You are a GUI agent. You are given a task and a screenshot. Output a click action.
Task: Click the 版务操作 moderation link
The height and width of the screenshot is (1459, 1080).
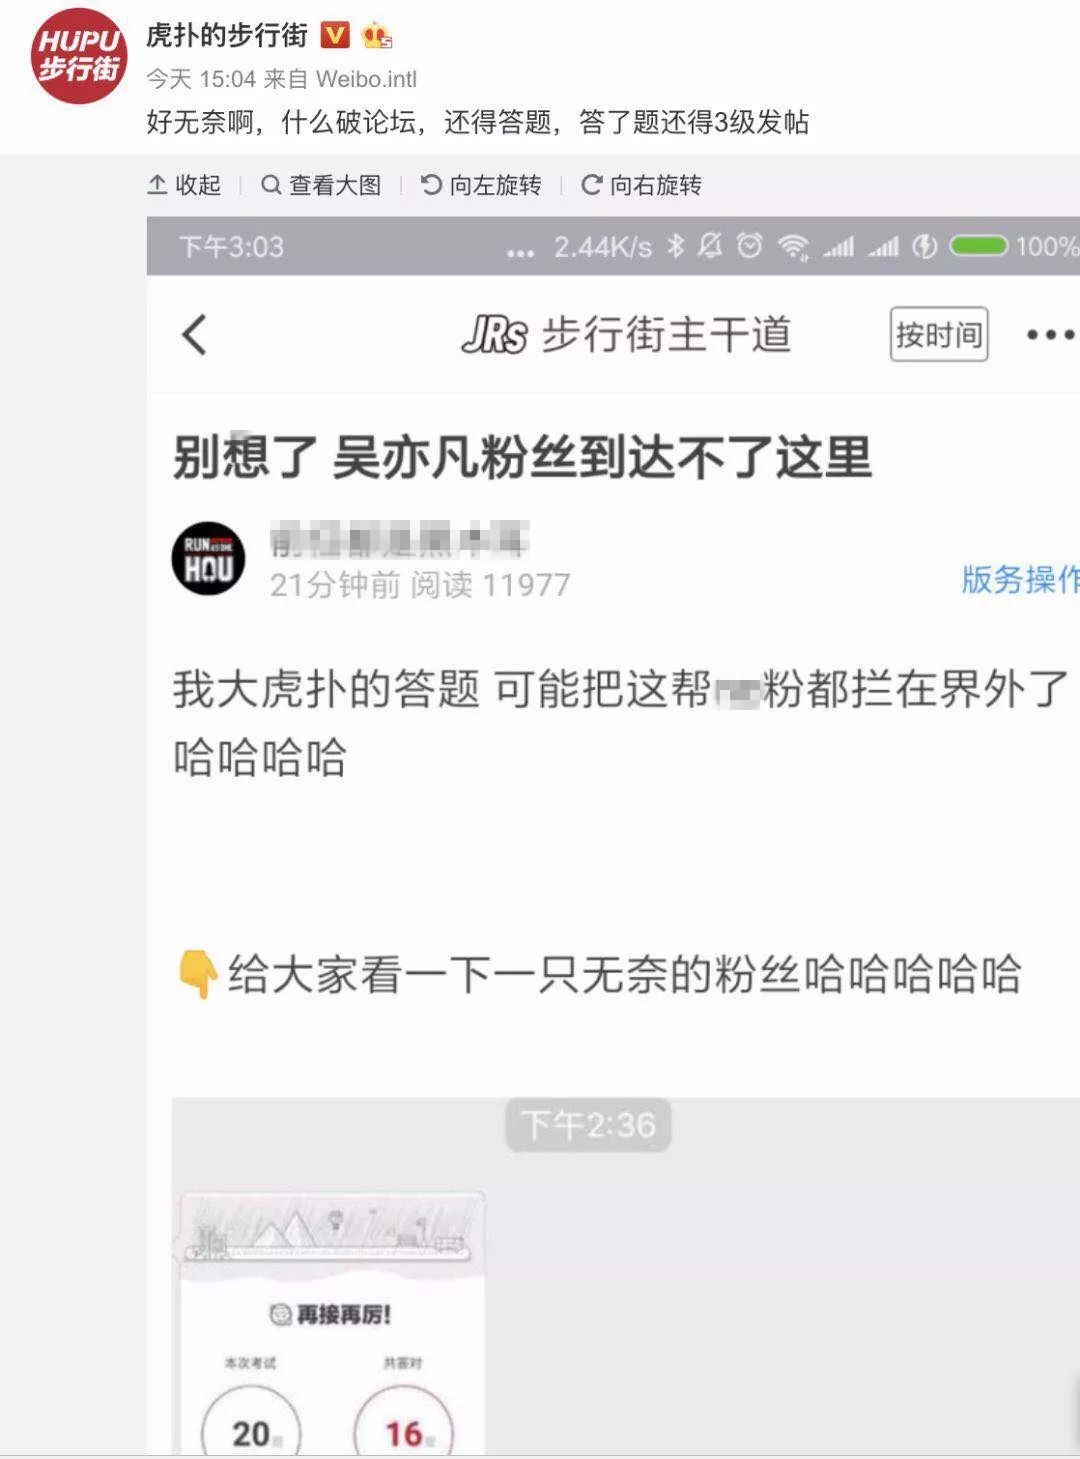click(1020, 579)
